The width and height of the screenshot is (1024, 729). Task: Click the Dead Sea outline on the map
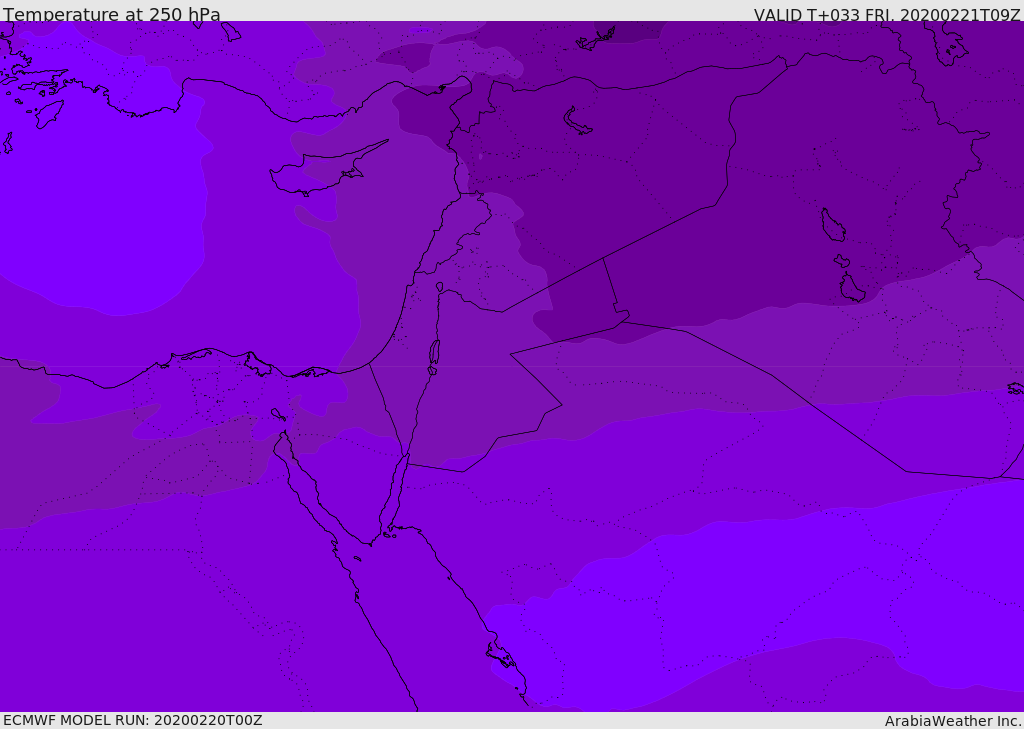(434, 357)
